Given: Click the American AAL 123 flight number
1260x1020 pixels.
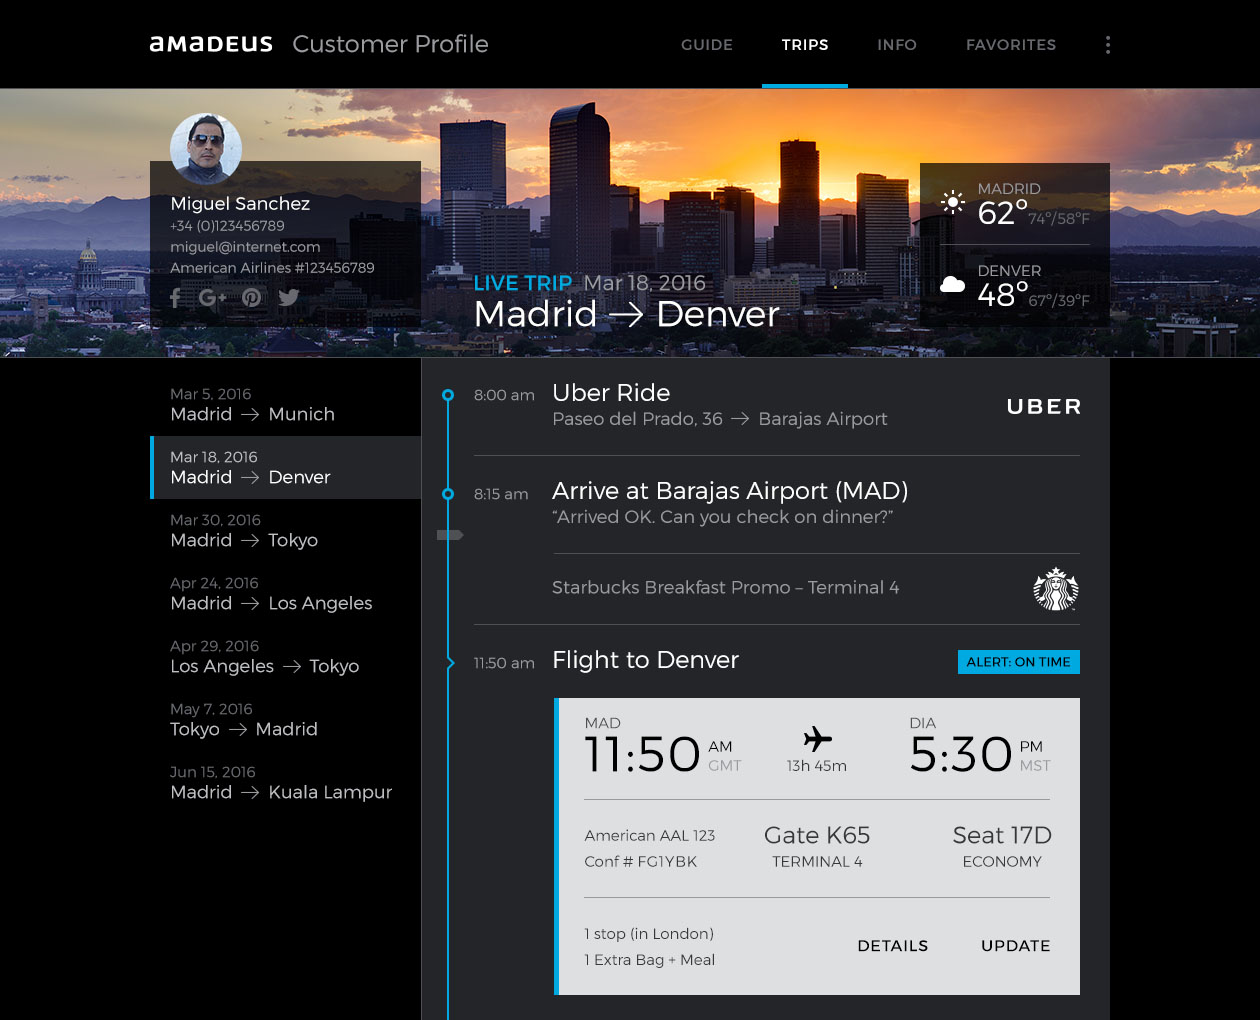Looking at the screenshot, I should tap(650, 835).
